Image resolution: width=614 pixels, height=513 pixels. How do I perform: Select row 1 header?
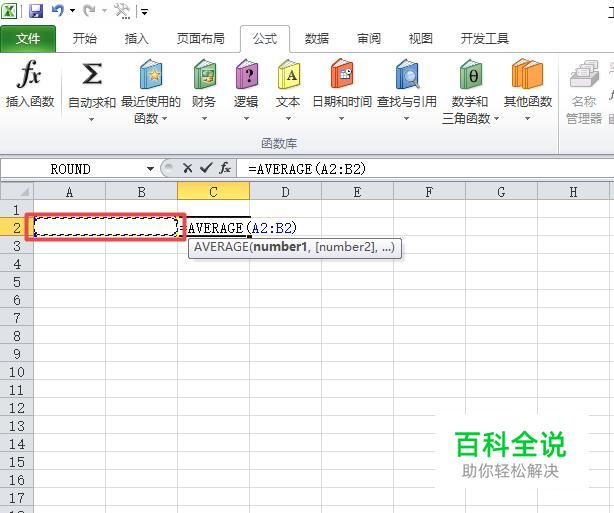[x=17, y=210]
